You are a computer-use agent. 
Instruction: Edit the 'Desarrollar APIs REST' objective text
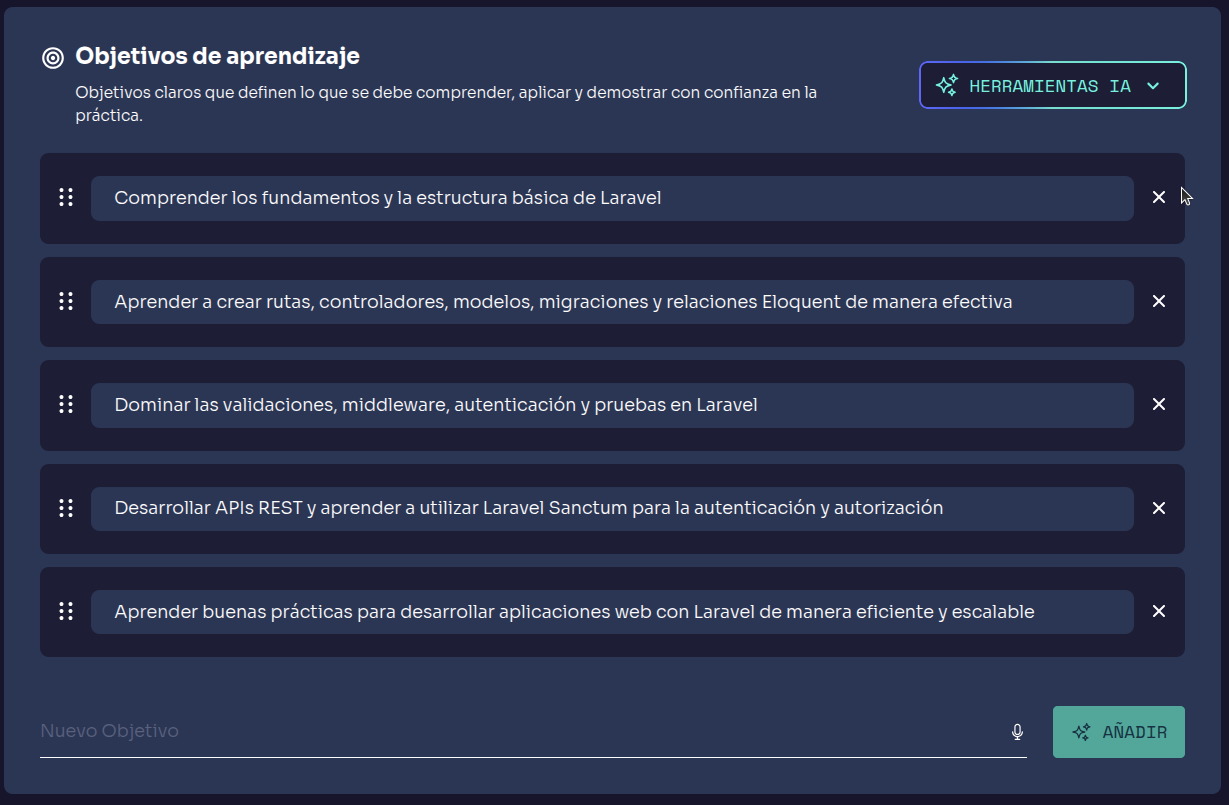(612, 508)
